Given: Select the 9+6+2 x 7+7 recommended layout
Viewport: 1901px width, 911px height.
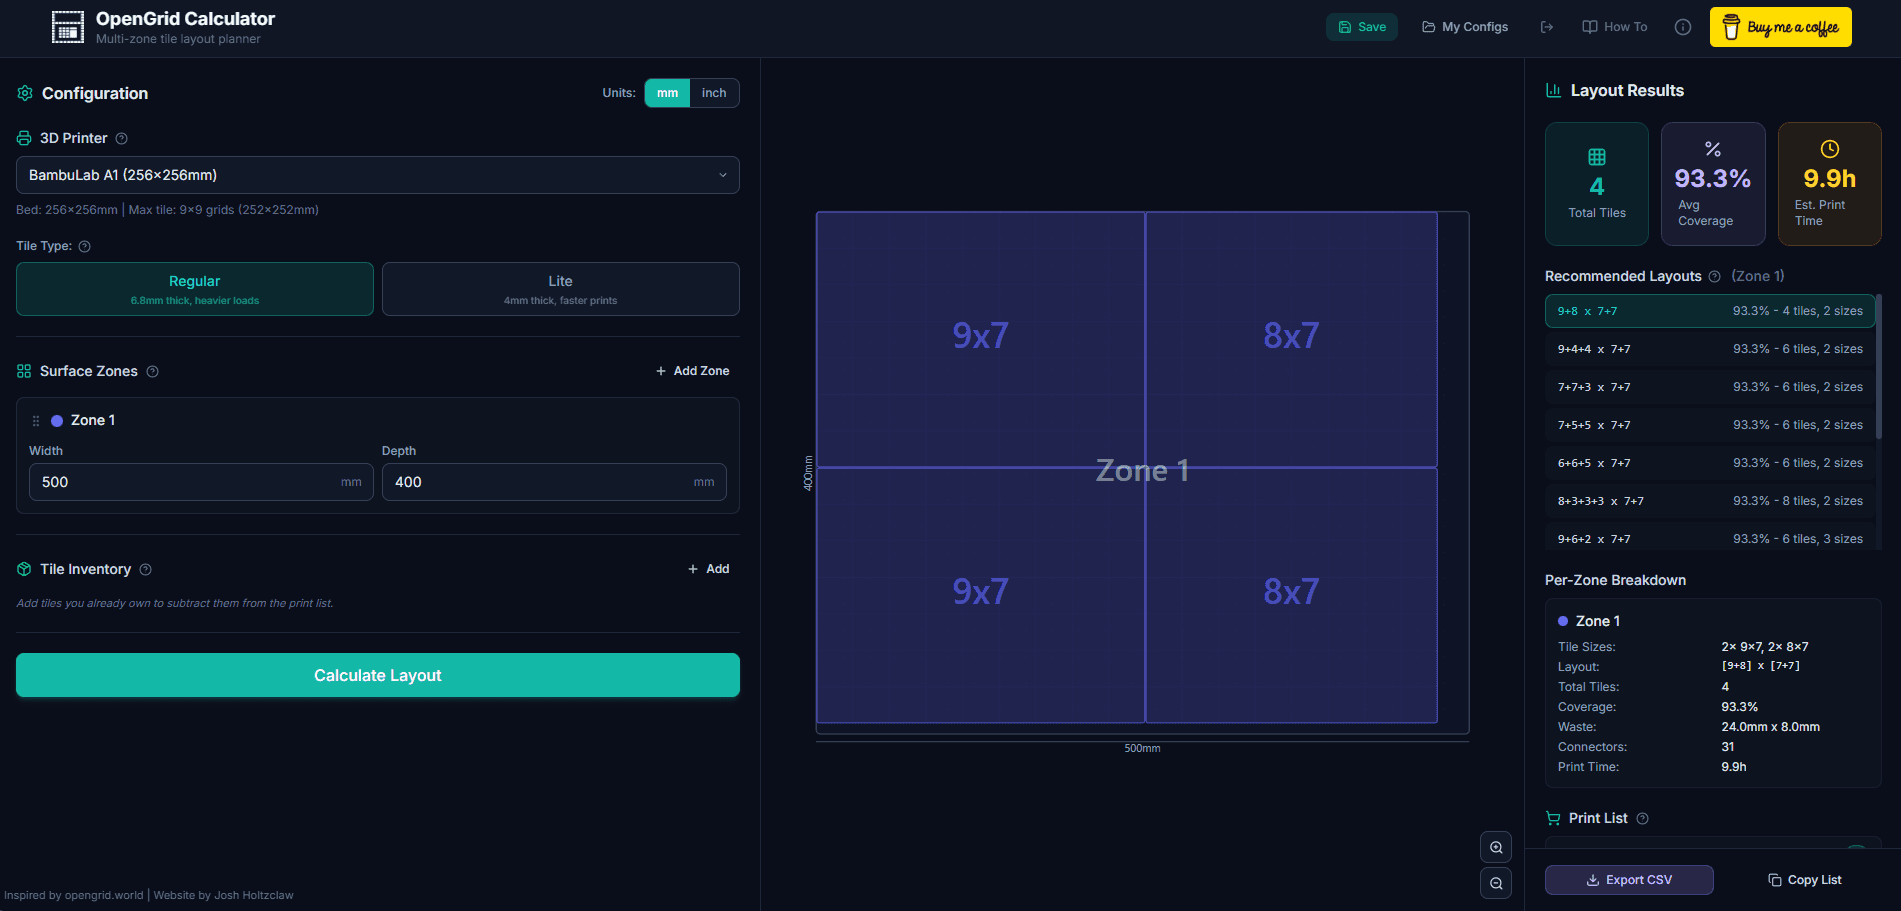Looking at the screenshot, I should pyautogui.click(x=1709, y=538).
